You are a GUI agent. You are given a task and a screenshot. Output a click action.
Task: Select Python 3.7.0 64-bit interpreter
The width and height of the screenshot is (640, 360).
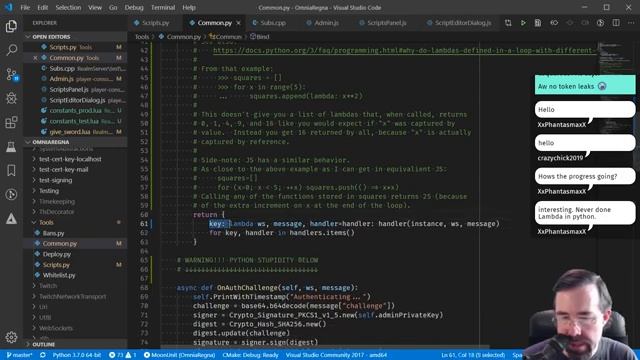click(x=76, y=355)
